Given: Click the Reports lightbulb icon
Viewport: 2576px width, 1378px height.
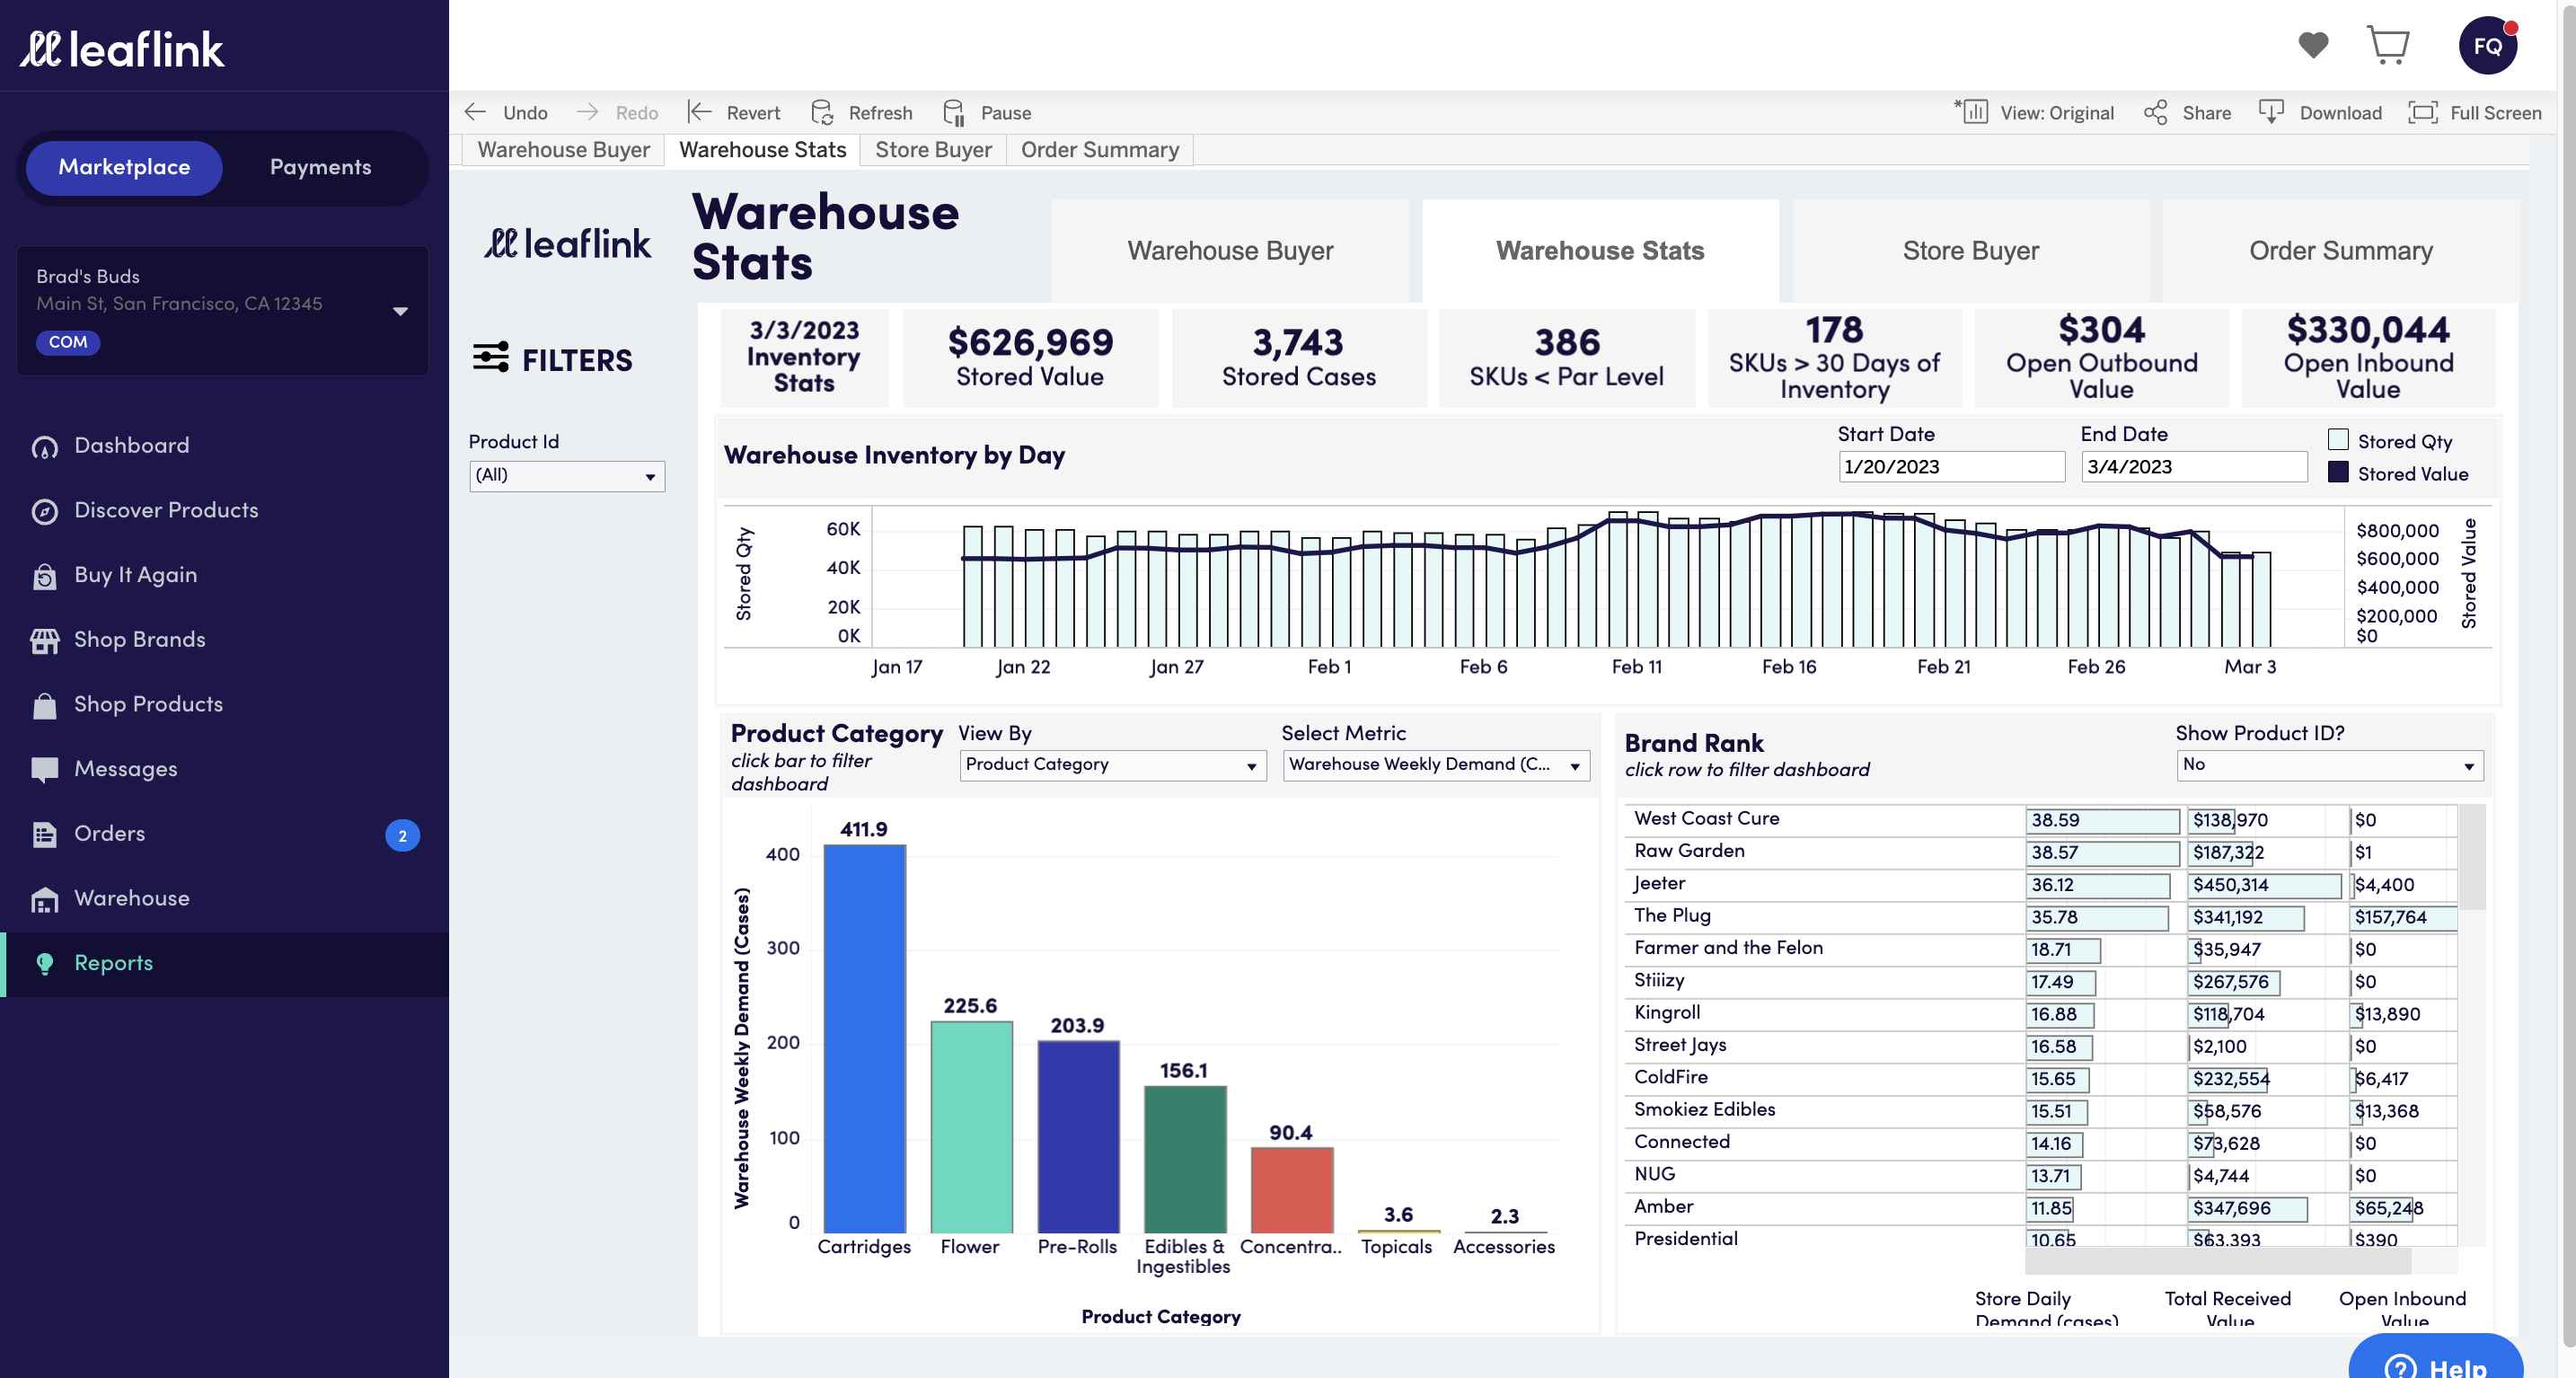Looking at the screenshot, I should click(x=45, y=963).
